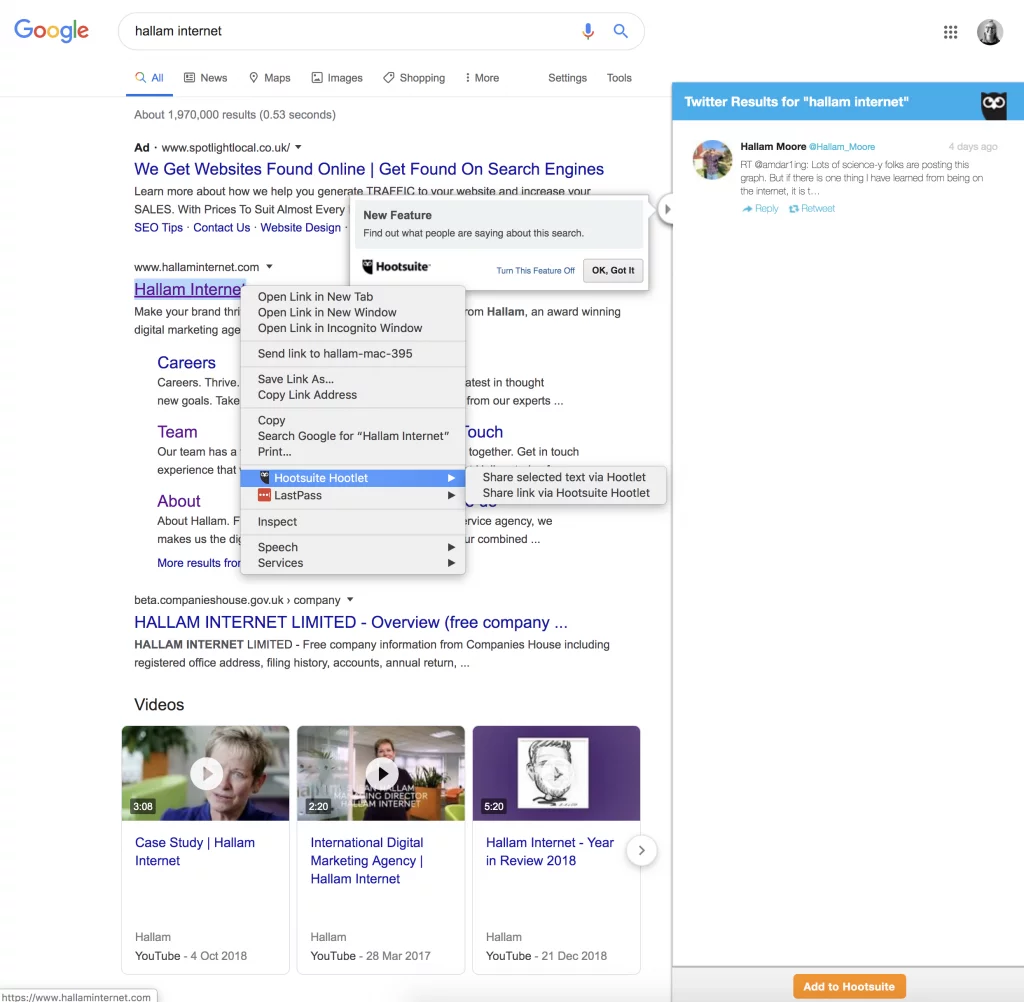This screenshot has width=1024, height=1002.
Task: Expand the Hootsuite Hootlet submenu arrow
Action: click(x=451, y=478)
